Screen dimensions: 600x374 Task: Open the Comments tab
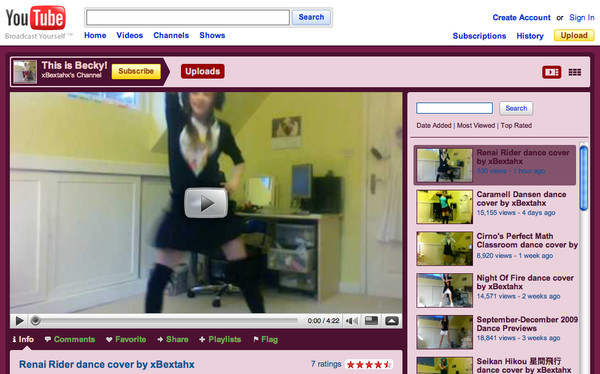point(70,339)
